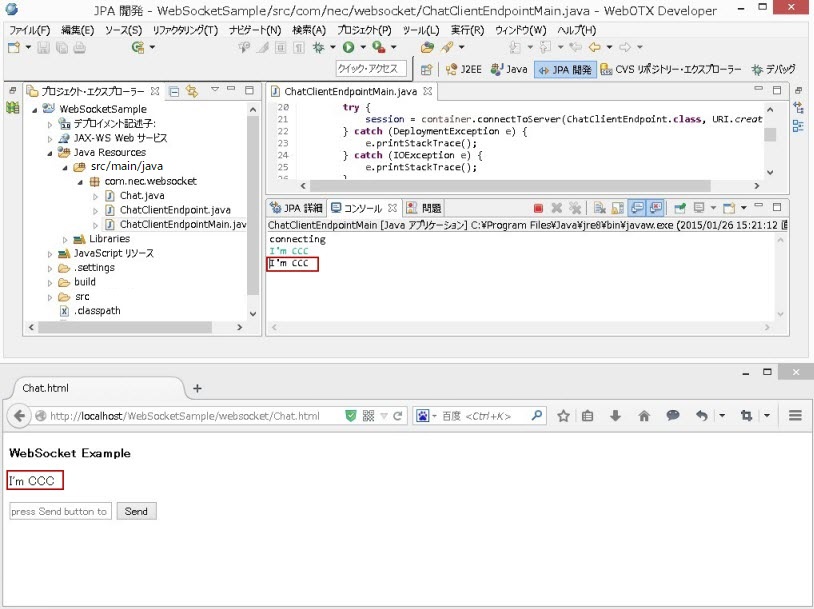The width and height of the screenshot is (814, 609).
Task: Click the Debug bug icon in toolbar
Action: [x=320, y=47]
